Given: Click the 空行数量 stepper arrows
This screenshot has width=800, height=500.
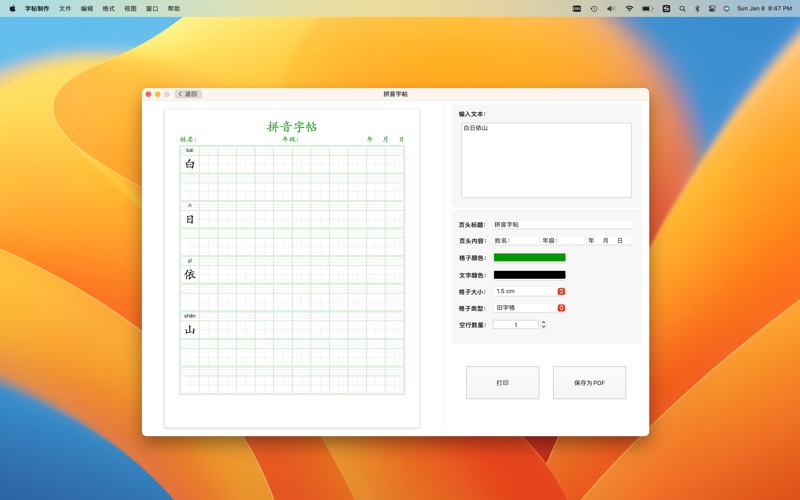Looking at the screenshot, I should (x=543, y=325).
